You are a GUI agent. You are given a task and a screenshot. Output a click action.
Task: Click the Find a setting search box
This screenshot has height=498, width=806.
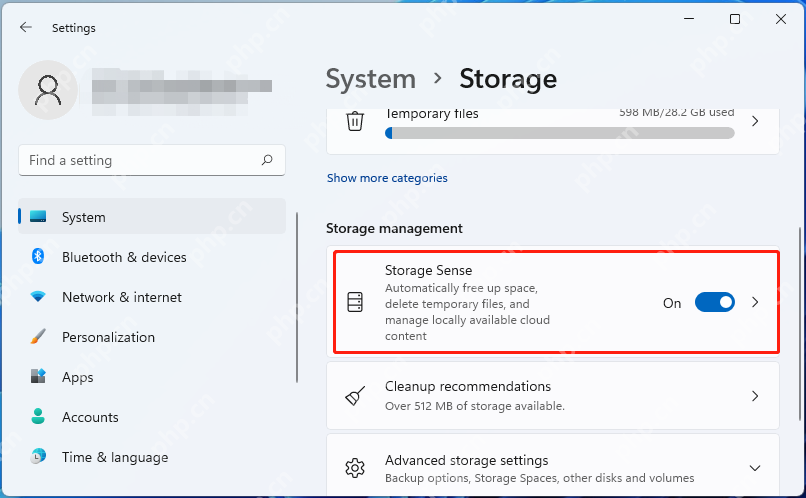[152, 160]
